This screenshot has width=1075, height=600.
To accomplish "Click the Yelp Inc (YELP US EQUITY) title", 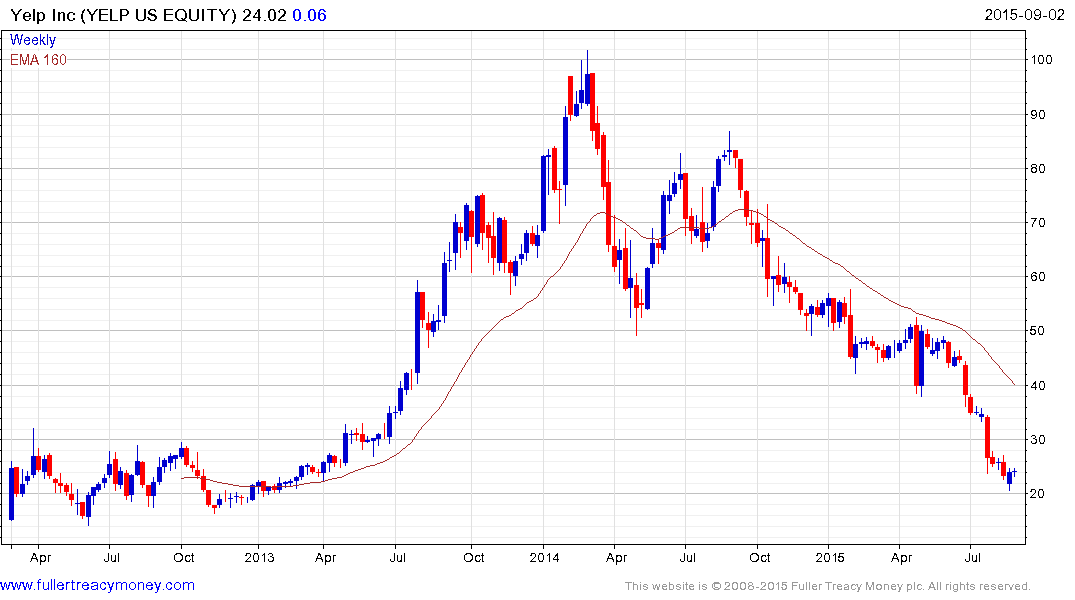I will (123, 15).
